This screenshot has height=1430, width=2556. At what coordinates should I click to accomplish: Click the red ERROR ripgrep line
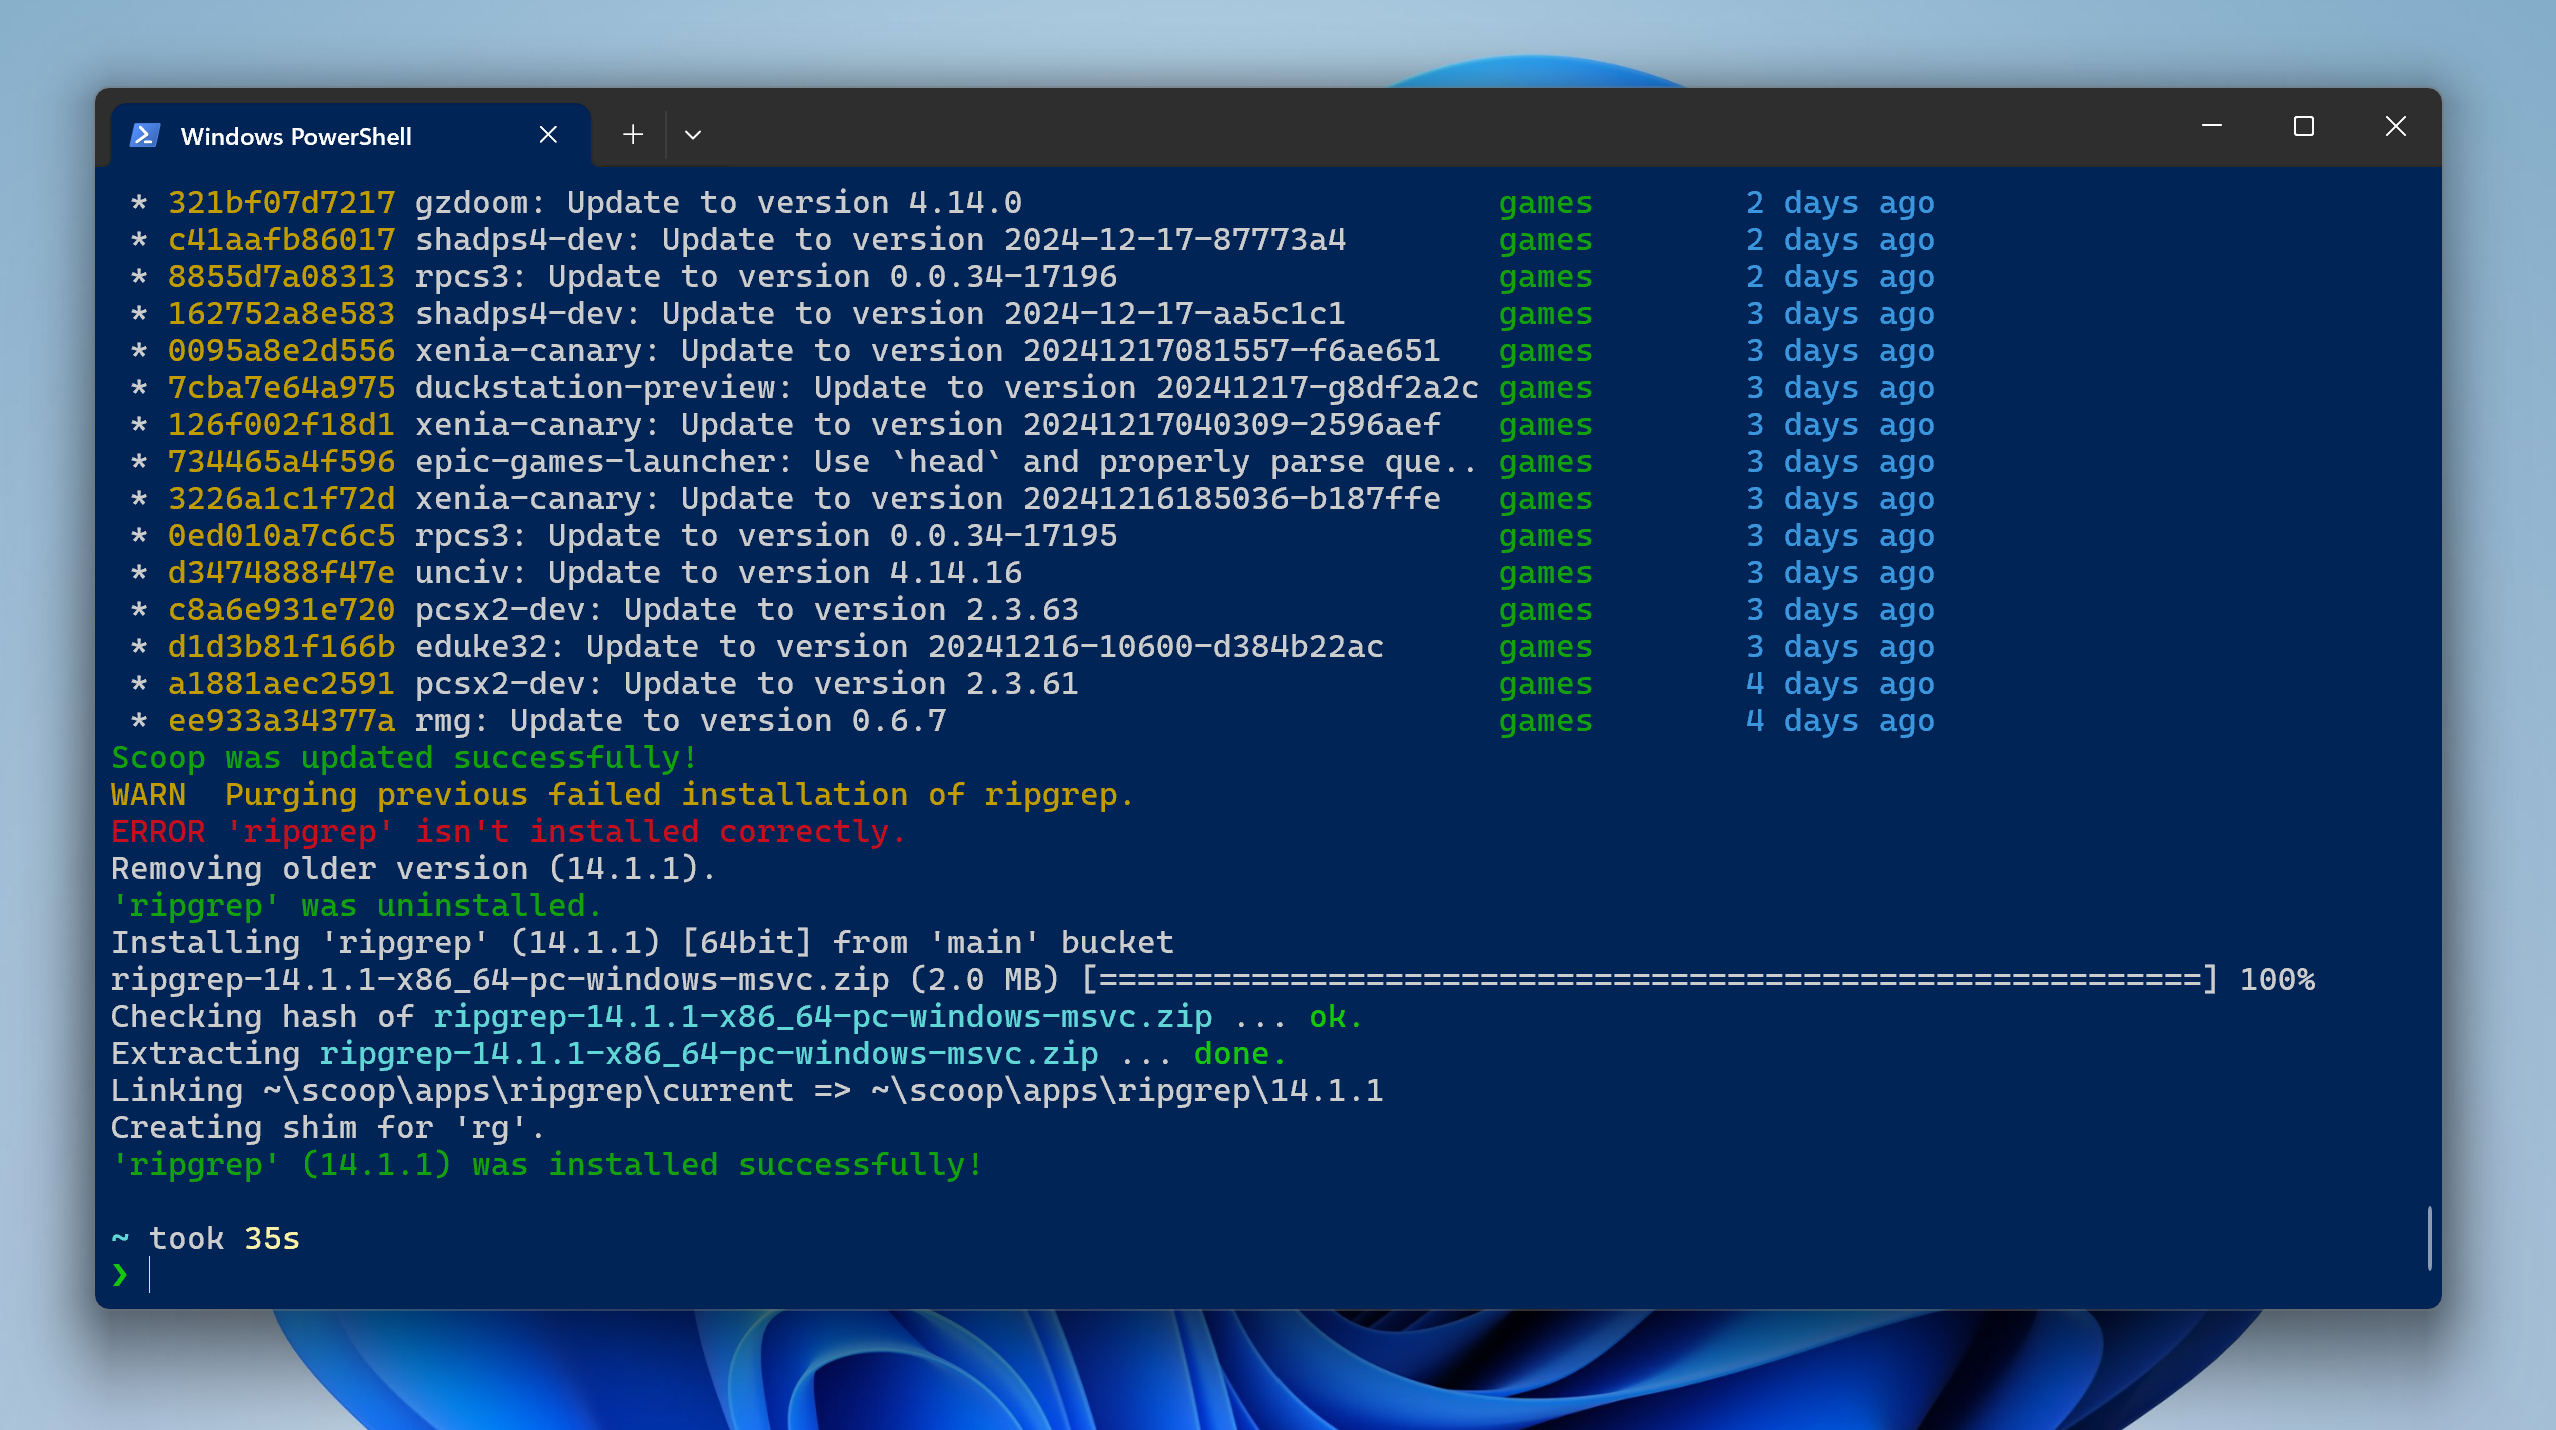[508, 832]
